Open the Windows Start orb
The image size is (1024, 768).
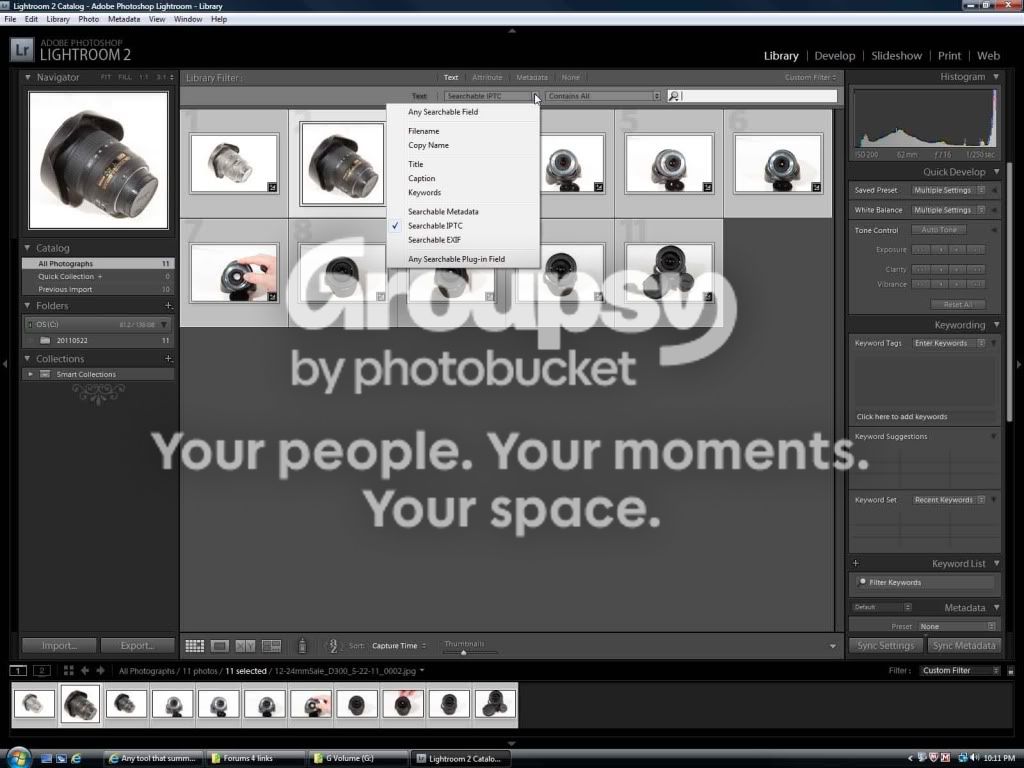pyautogui.click(x=18, y=758)
